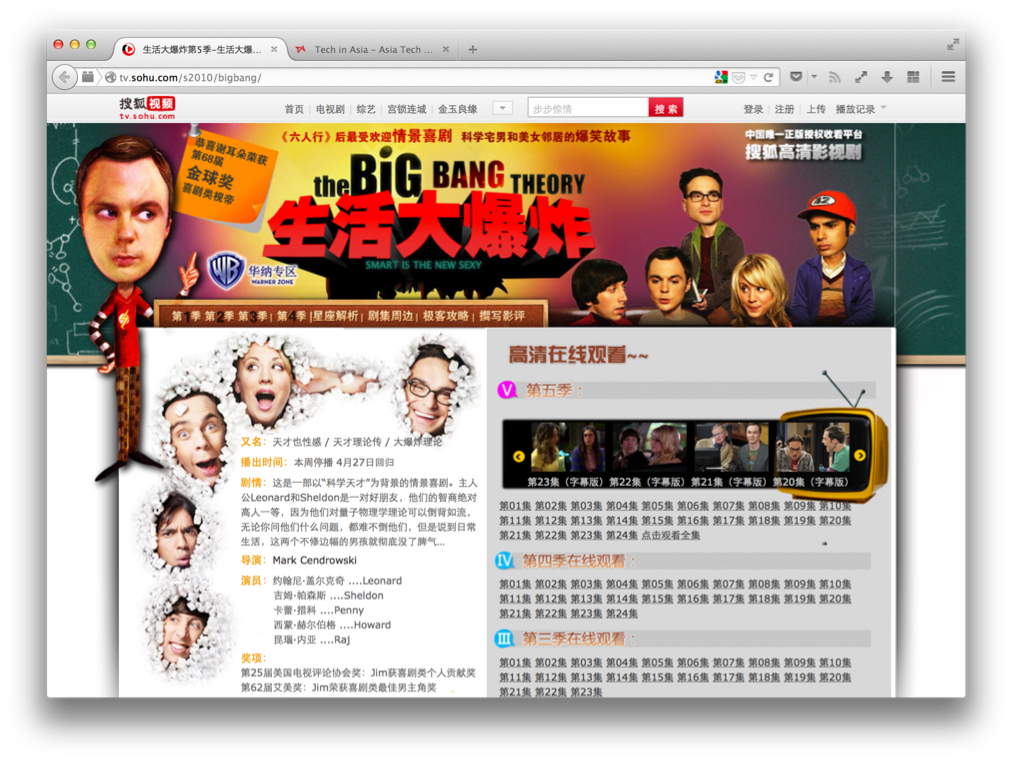This screenshot has width=1012, height=762.
Task: Open 星座解析 in banner menu
Action: pos(336,316)
